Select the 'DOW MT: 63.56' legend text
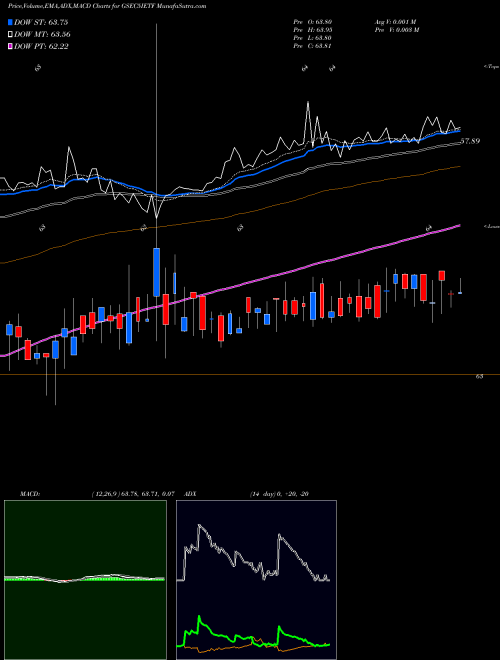This screenshot has width=500, height=660. point(42,35)
